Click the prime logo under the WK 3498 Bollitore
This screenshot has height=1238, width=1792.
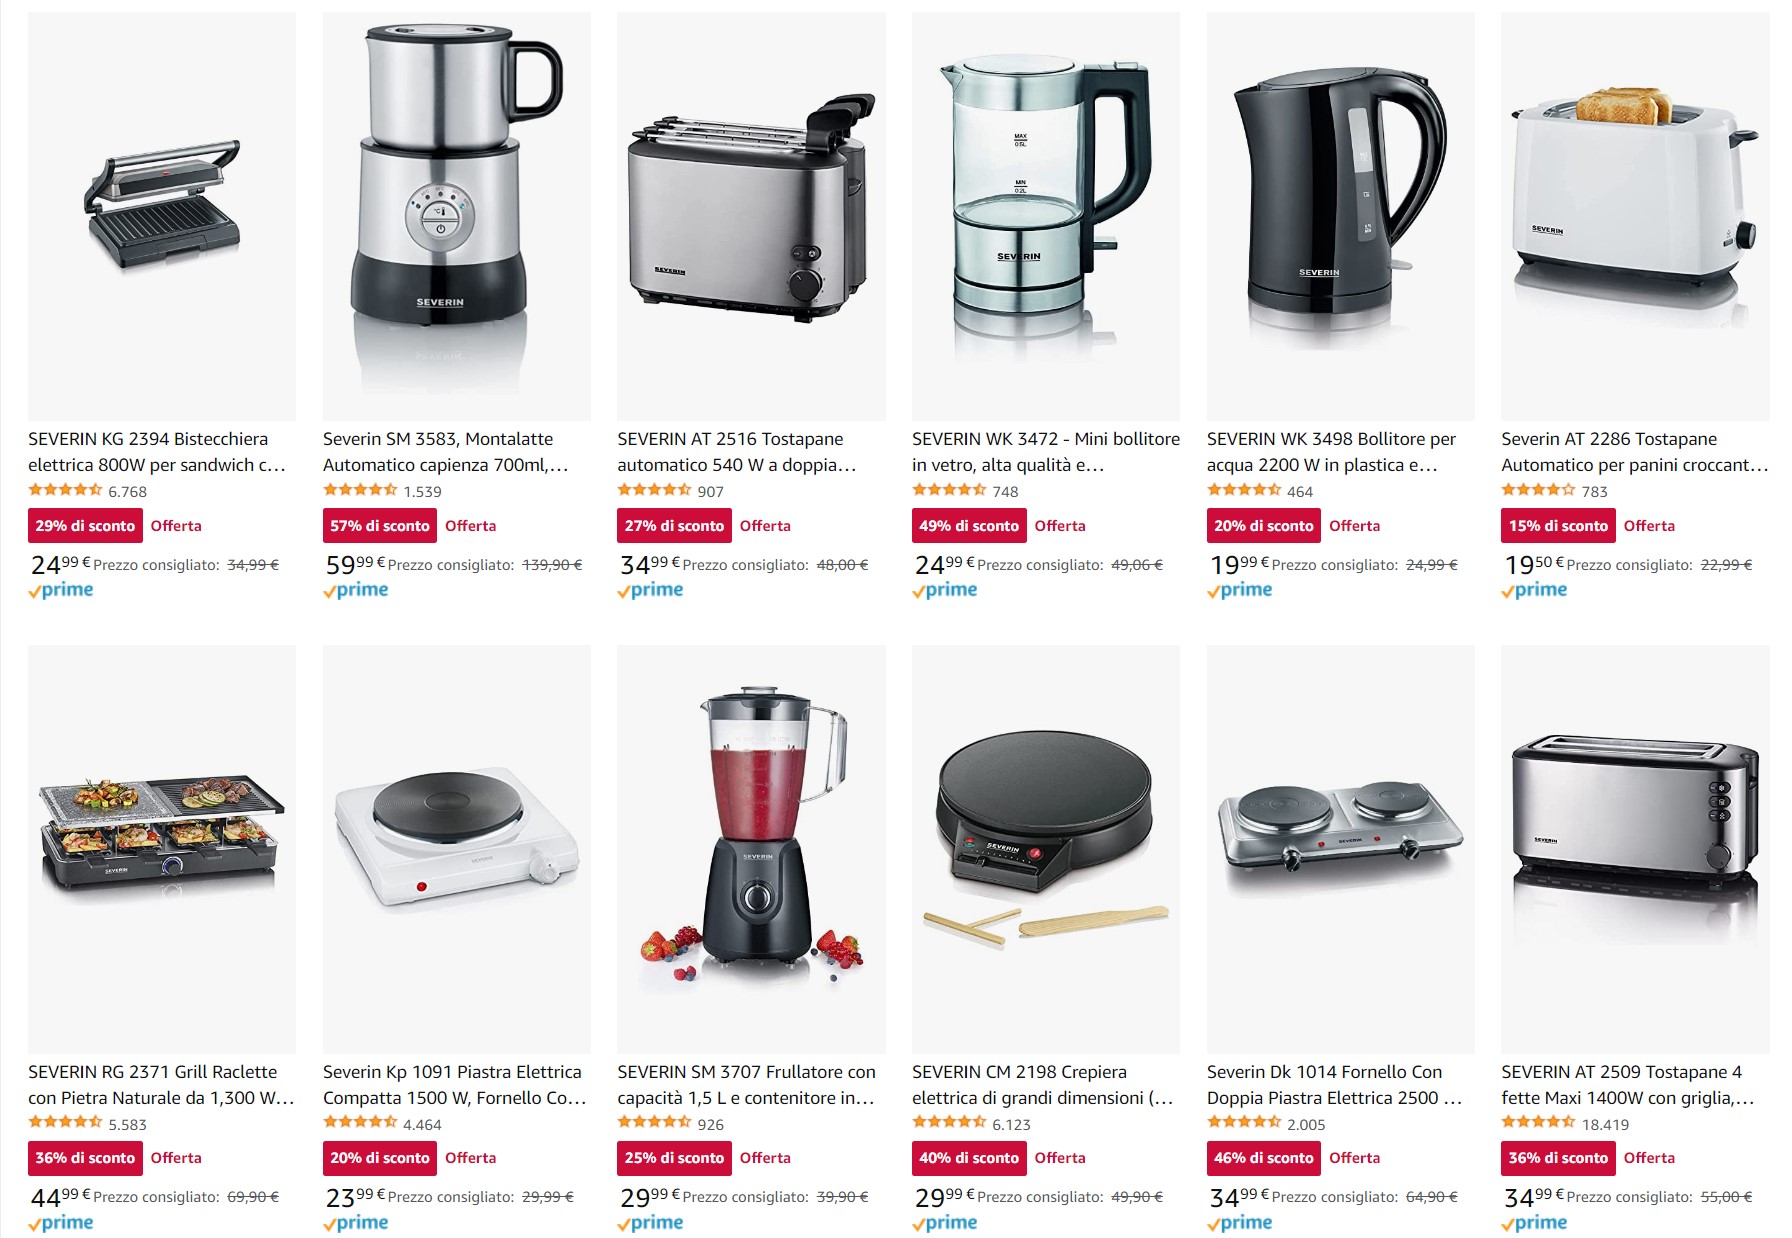coord(1240,590)
